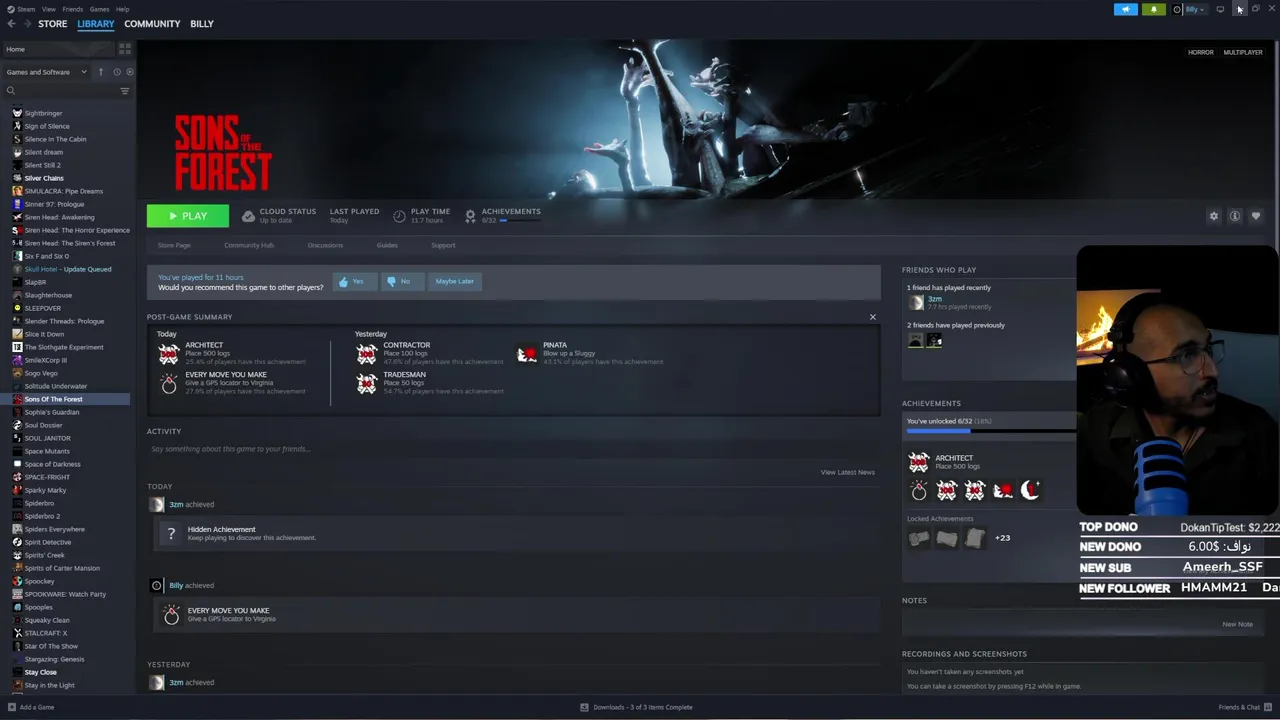Choose No thumbs down recommendation
The width and height of the screenshot is (1280, 720).
click(402, 281)
